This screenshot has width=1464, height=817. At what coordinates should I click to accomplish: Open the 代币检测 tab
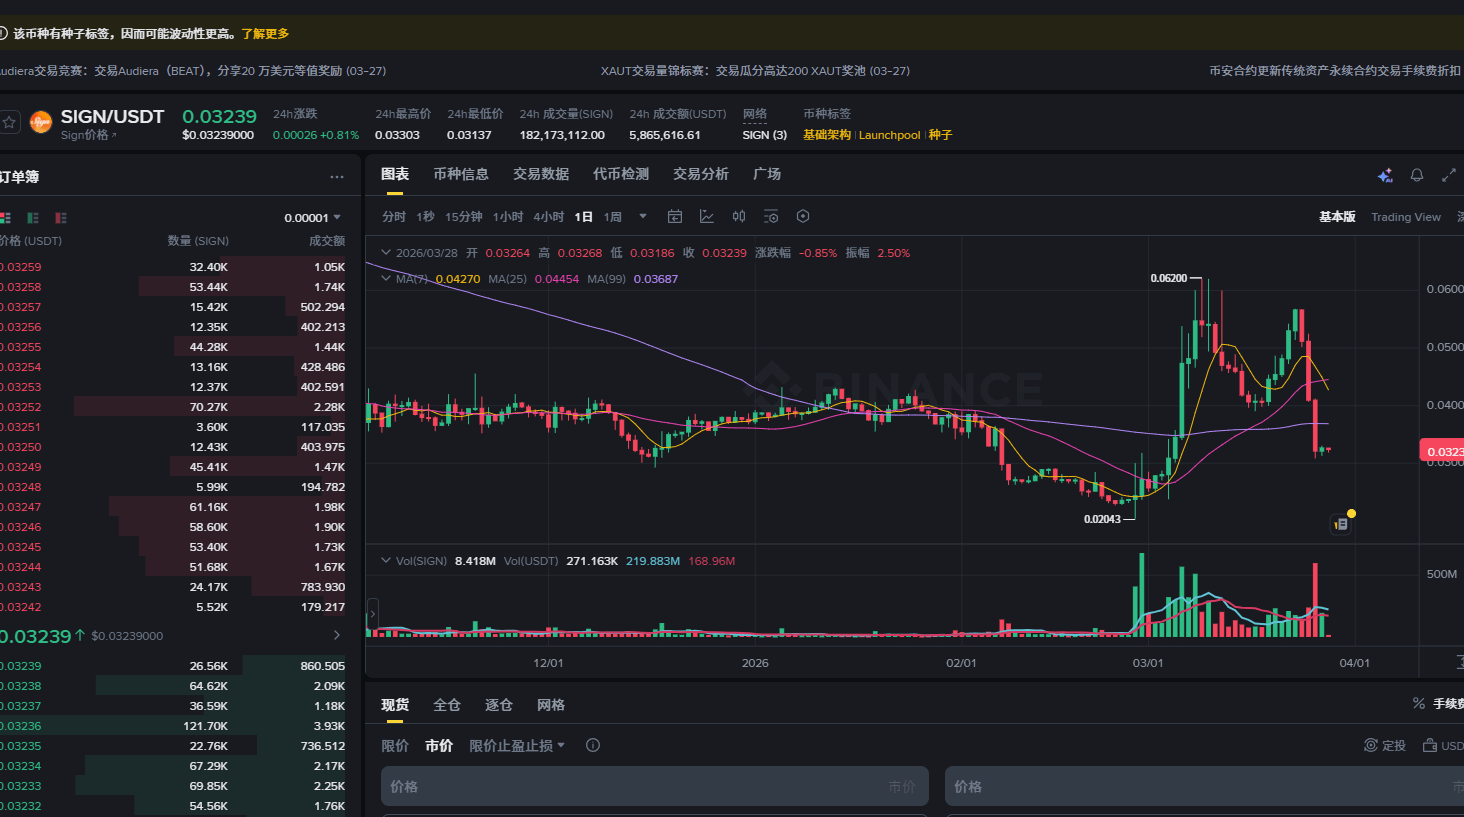tap(621, 174)
